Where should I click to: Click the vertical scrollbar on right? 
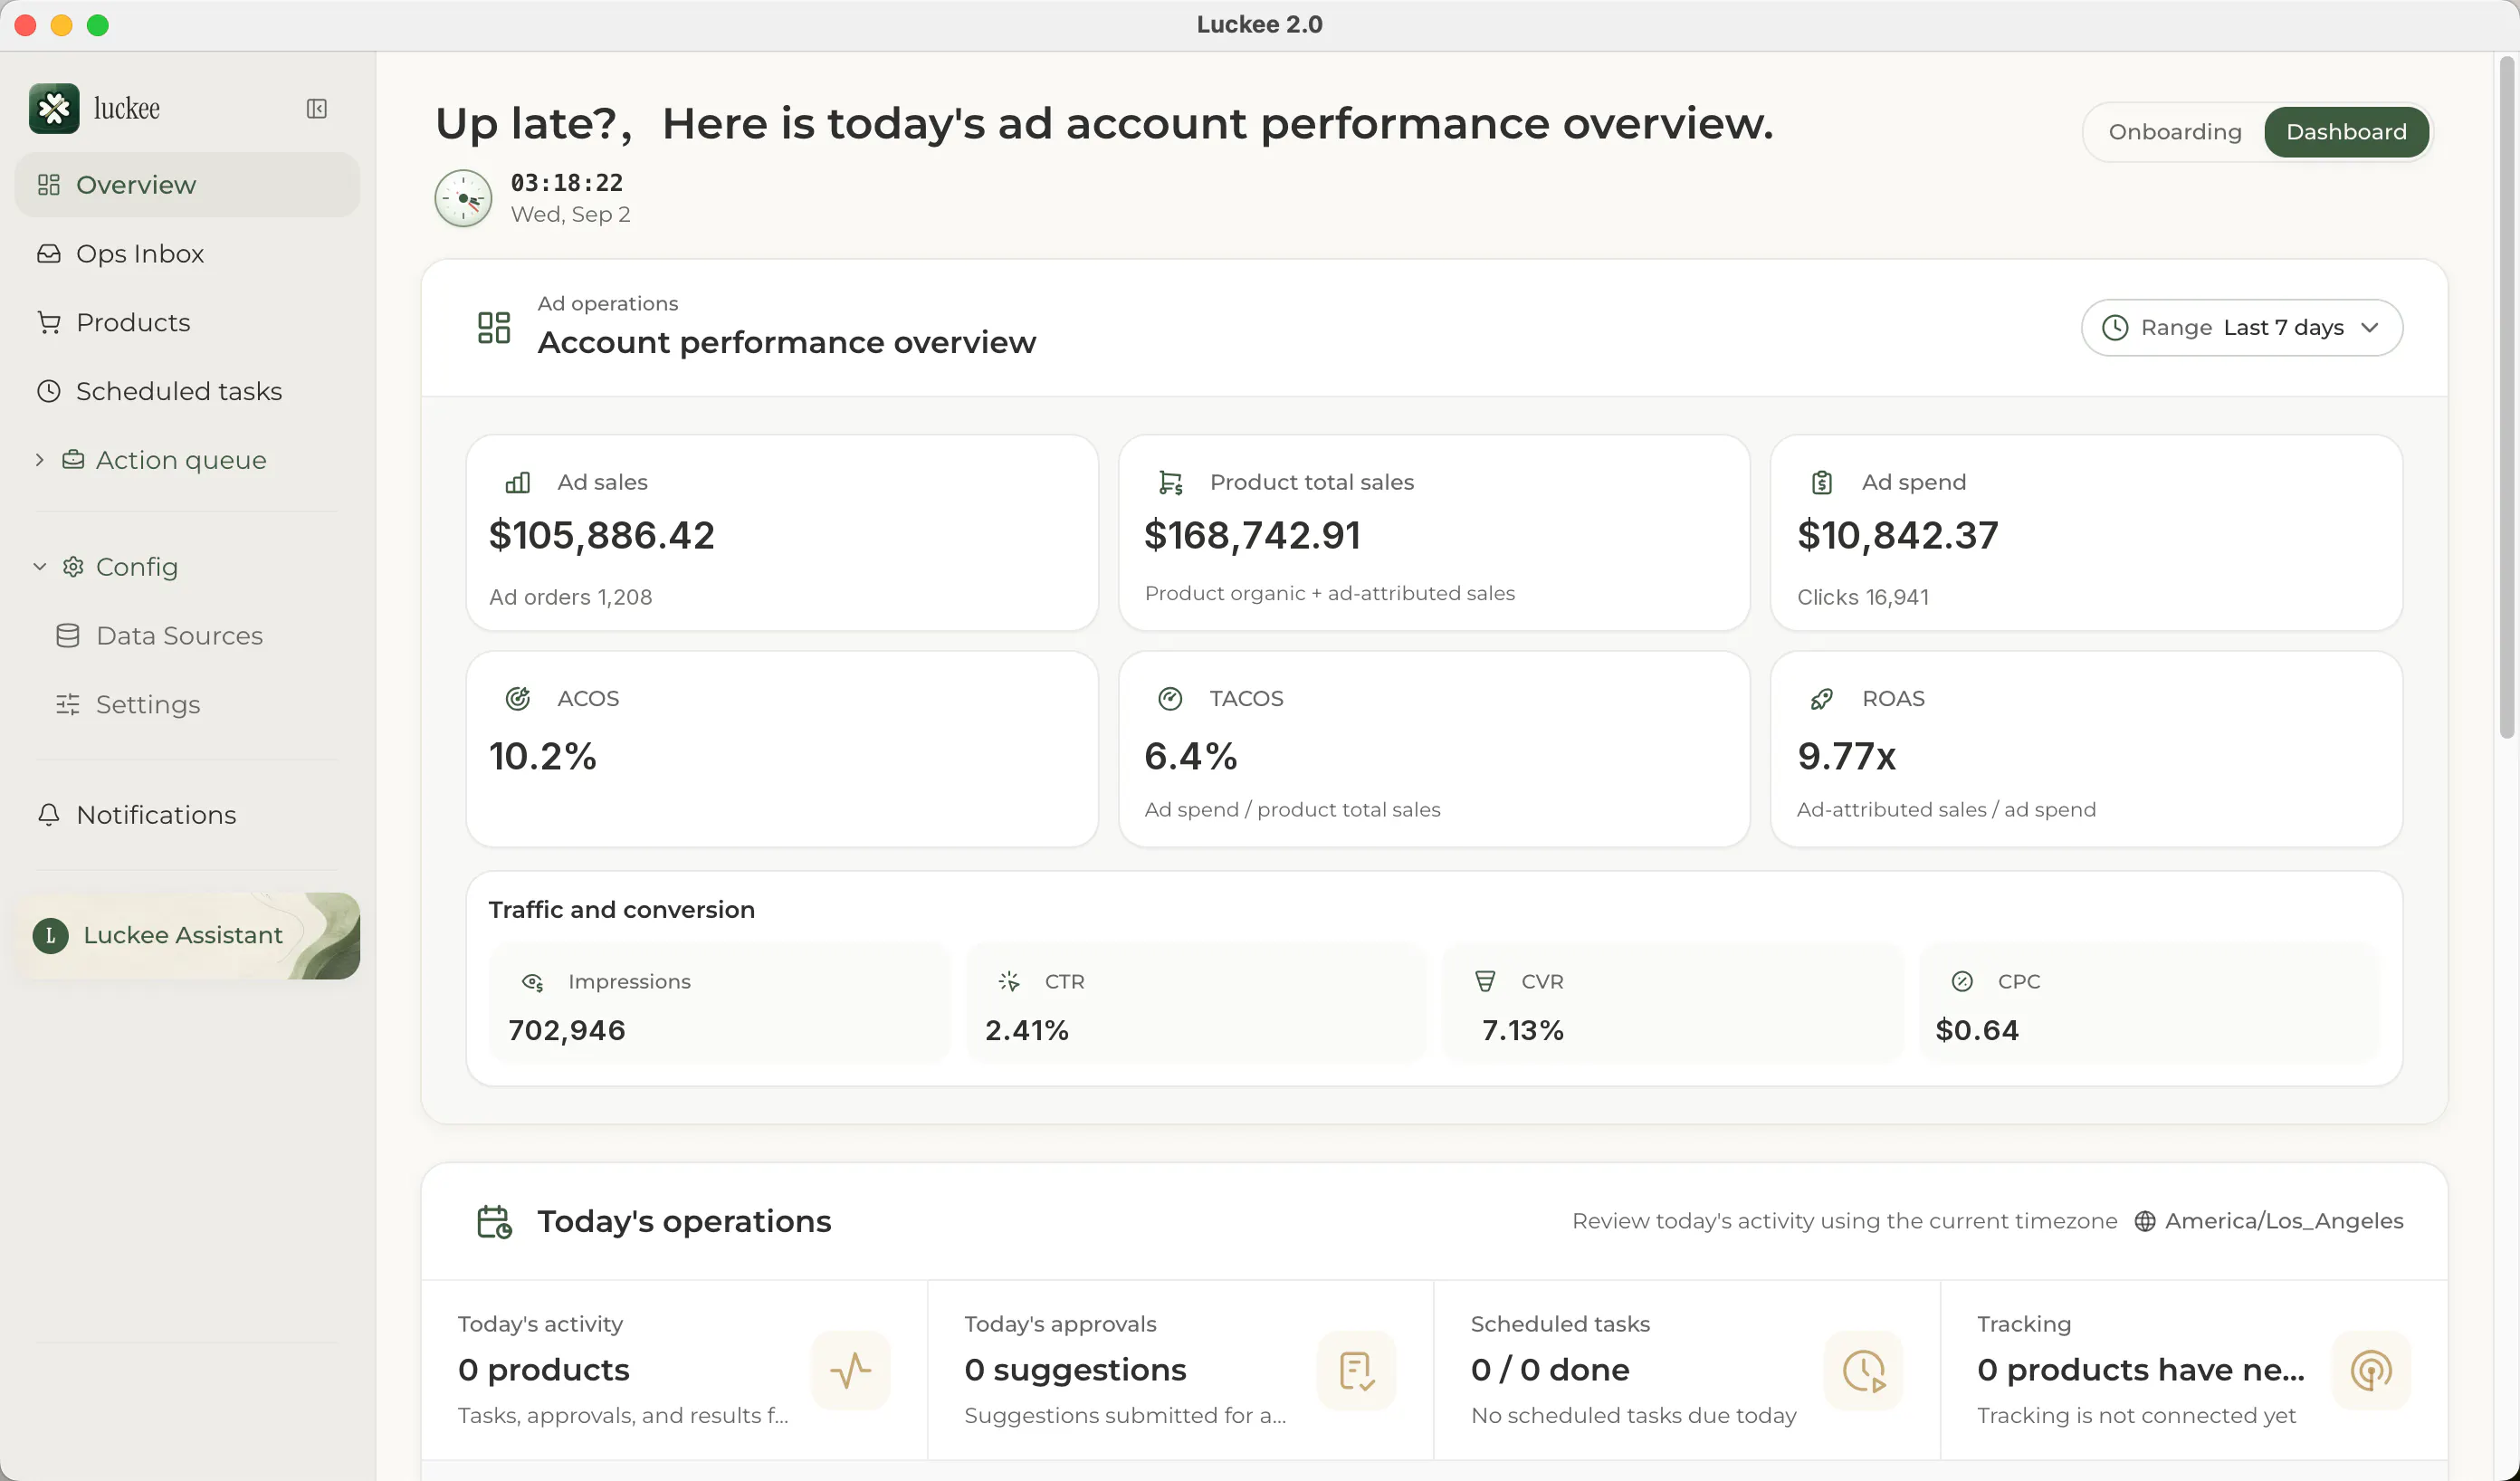coord(2506,400)
